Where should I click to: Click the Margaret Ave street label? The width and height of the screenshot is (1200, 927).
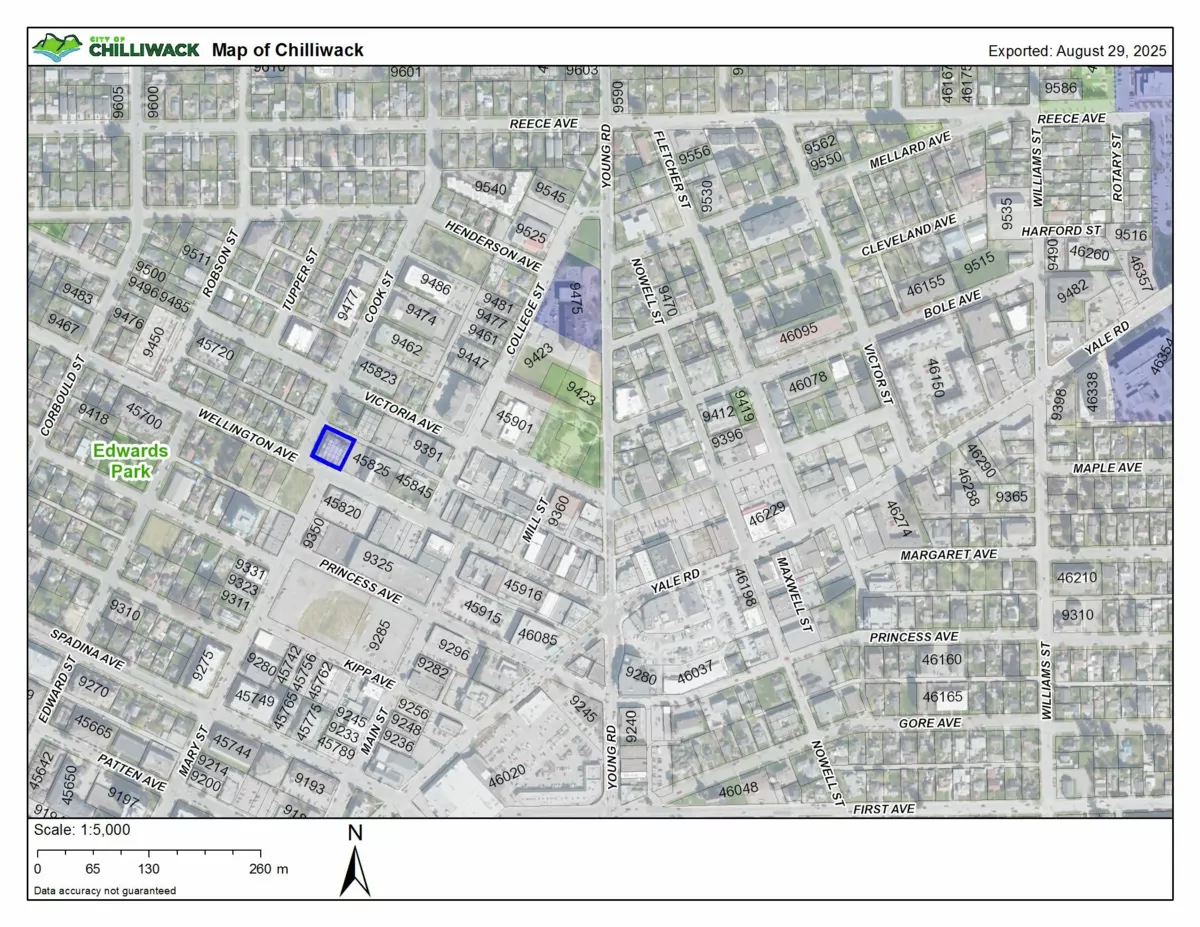click(x=948, y=554)
